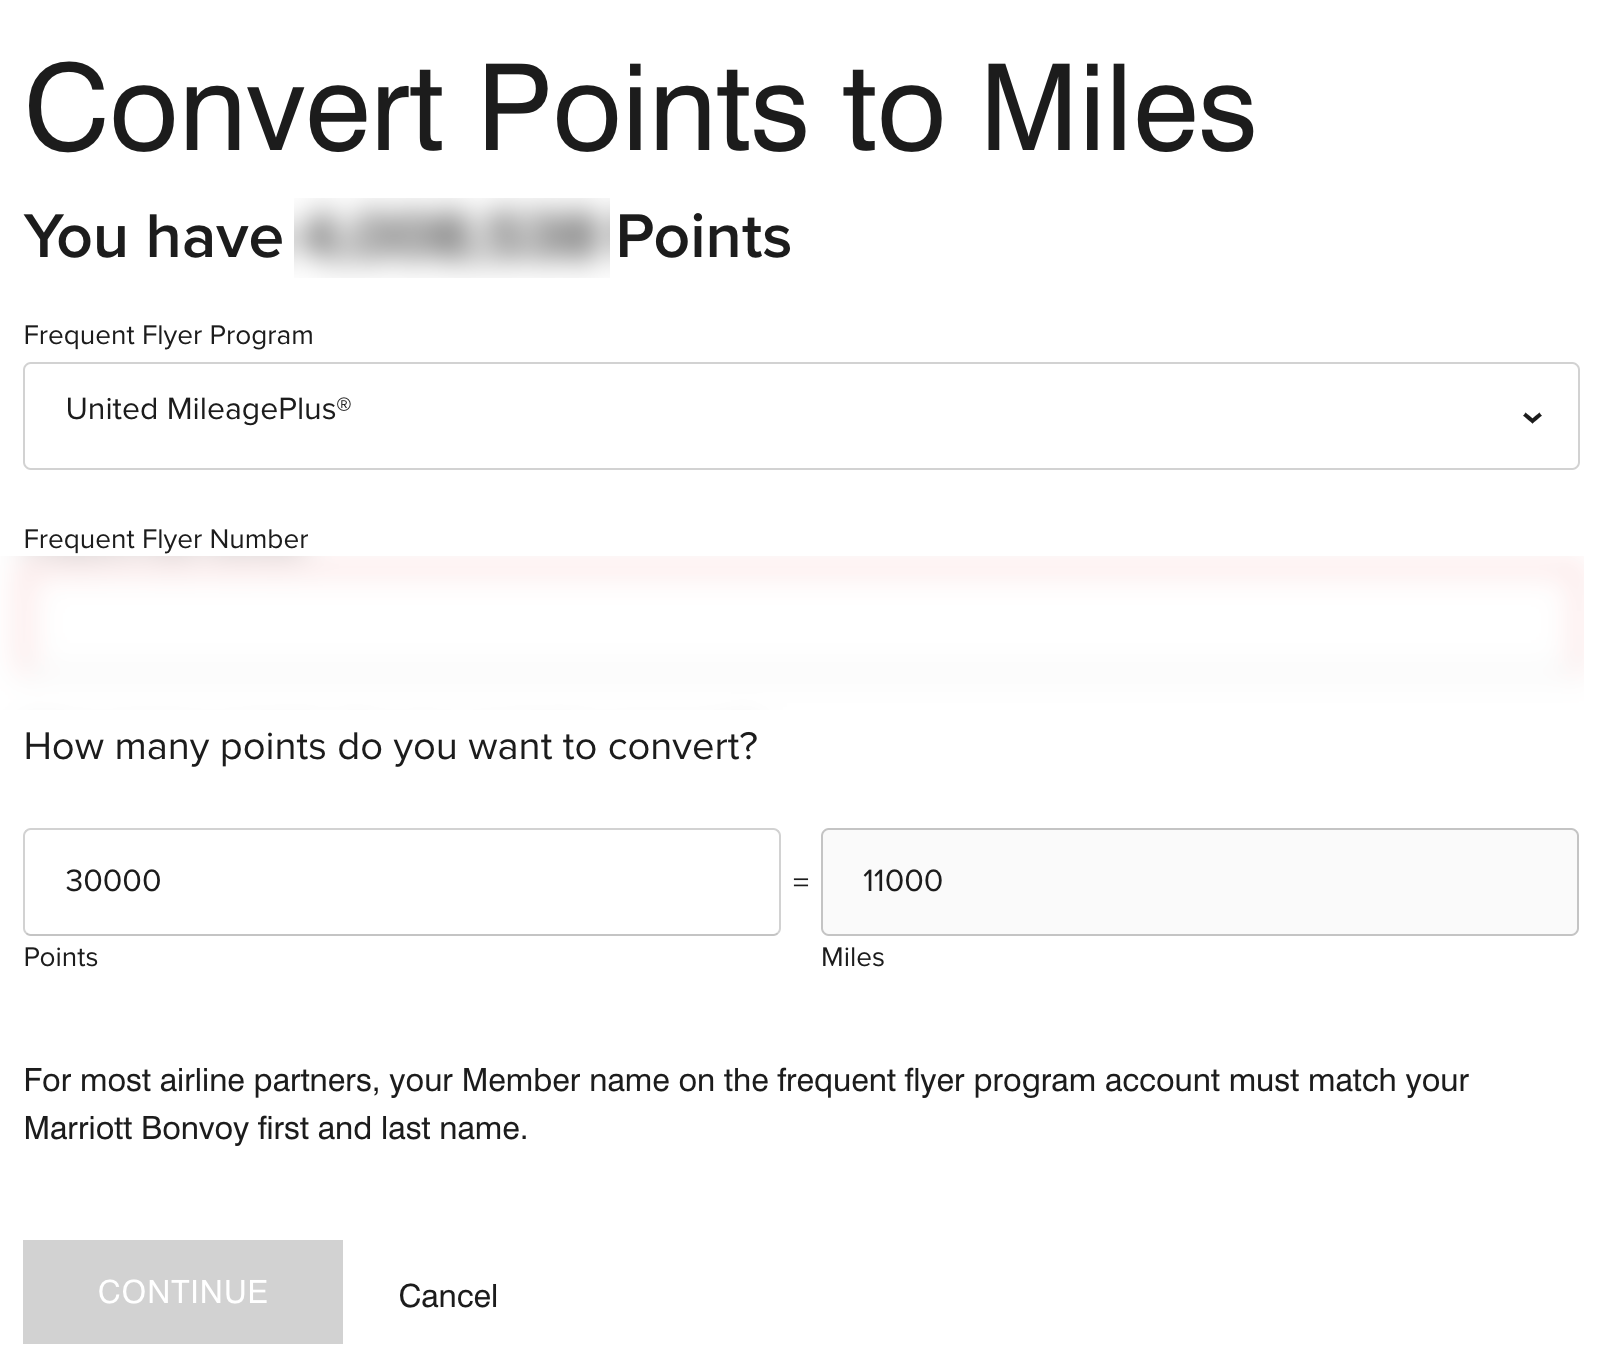Click the Points label under the amount field
The height and width of the screenshot is (1368, 1622).
pos(61,957)
